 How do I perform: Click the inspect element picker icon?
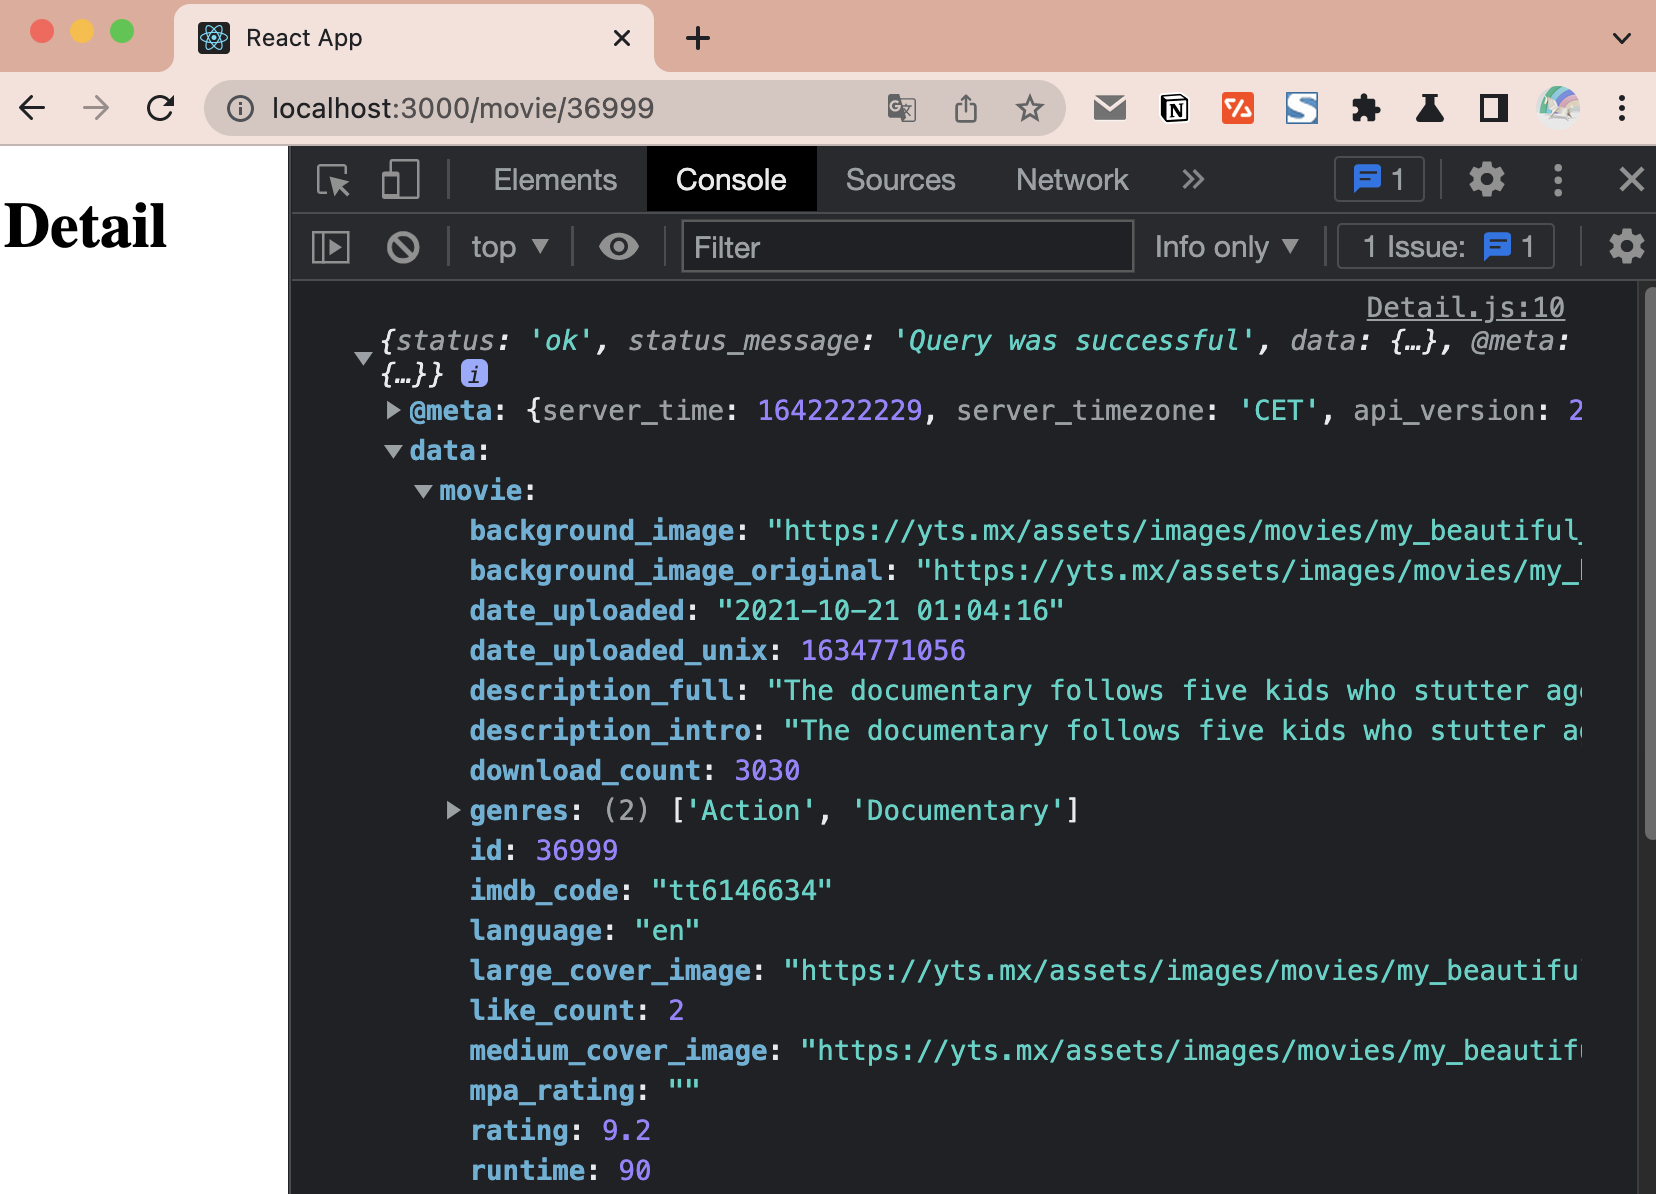pyautogui.click(x=333, y=180)
